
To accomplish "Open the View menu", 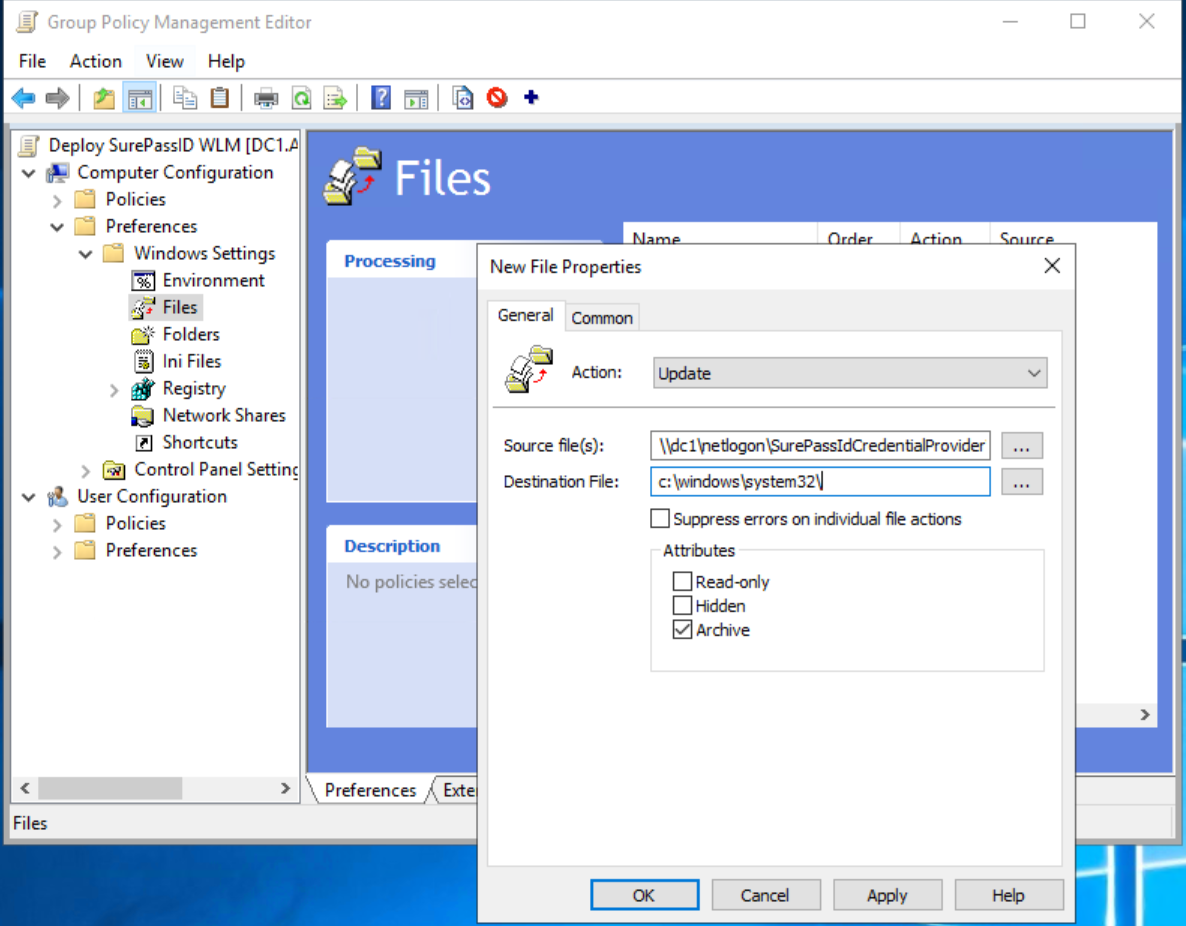I will [164, 61].
